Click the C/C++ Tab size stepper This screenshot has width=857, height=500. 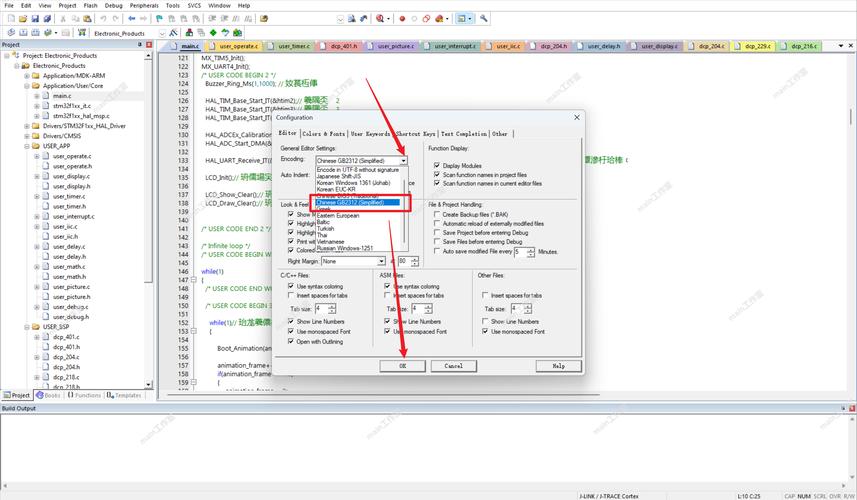[x=332, y=309]
